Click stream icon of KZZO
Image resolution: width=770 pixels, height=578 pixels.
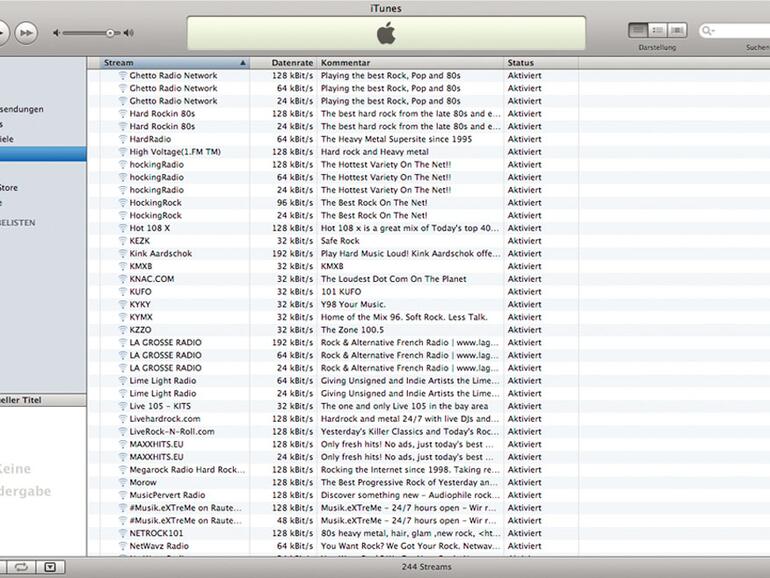click(123, 330)
